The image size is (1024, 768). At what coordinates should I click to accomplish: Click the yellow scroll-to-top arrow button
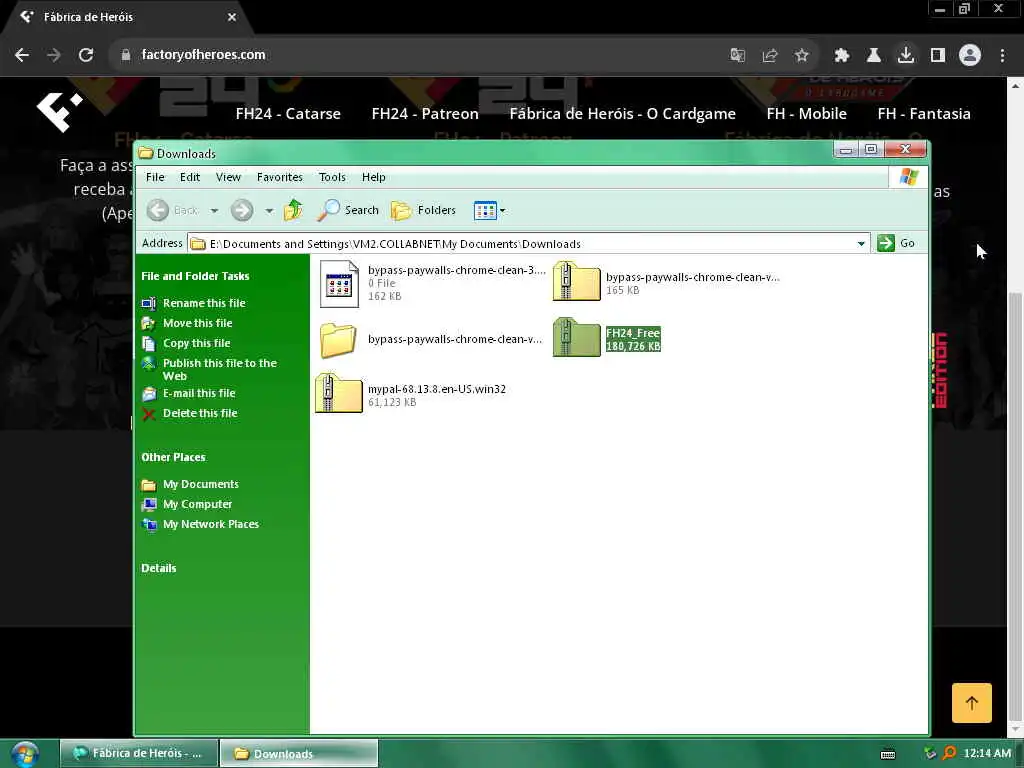(x=972, y=703)
